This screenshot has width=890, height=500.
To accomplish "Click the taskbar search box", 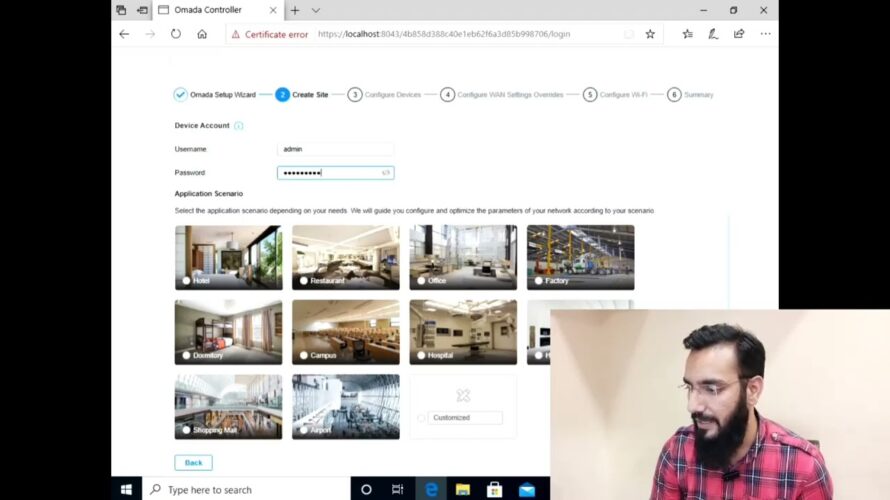I will click(246, 489).
